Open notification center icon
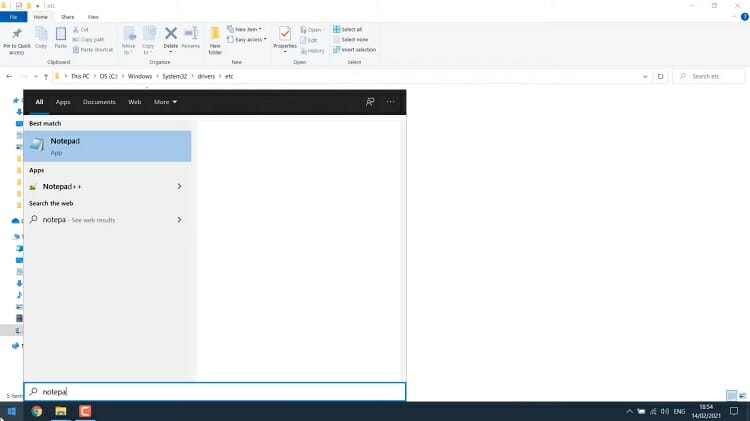Image resolution: width=750 pixels, height=421 pixels. tap(734, 411)
